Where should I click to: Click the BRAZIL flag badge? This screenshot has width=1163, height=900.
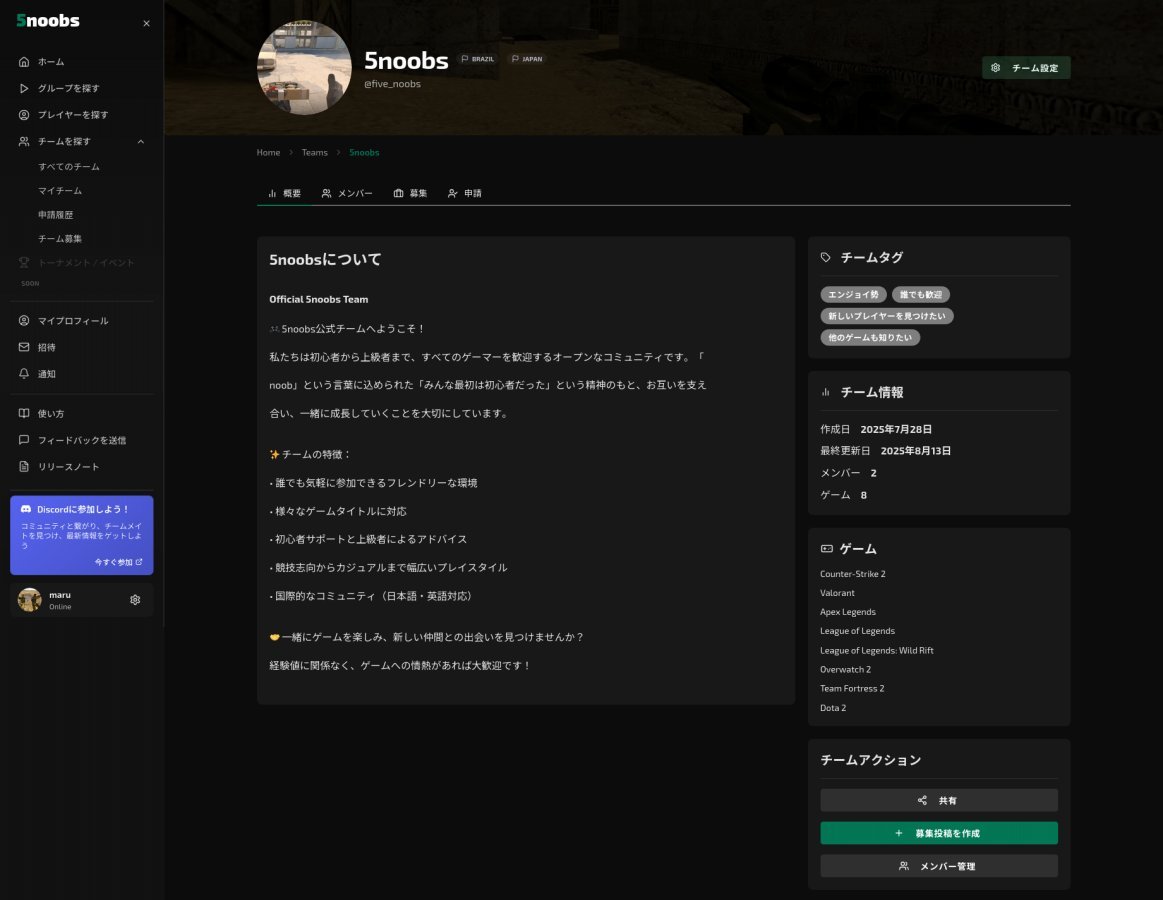pyautogui.click(x=478, y=59)
